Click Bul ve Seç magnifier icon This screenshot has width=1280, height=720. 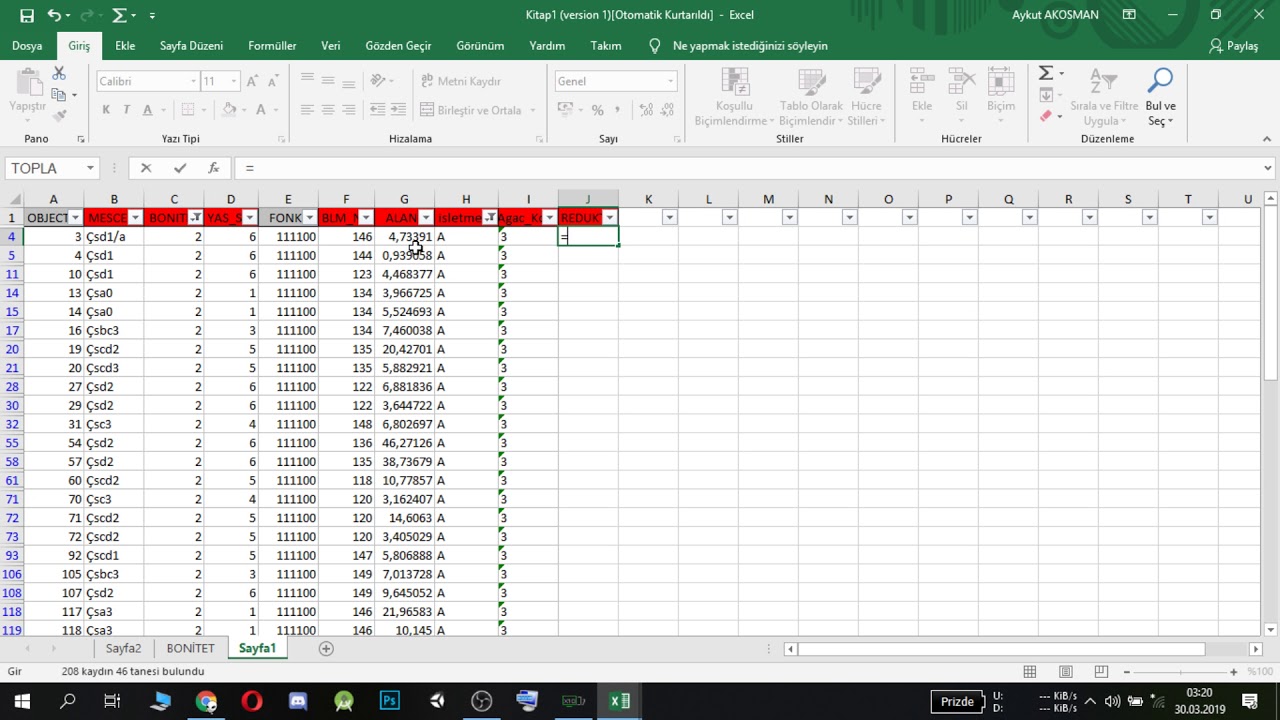pyautogui.click(x=1160, y=98)
